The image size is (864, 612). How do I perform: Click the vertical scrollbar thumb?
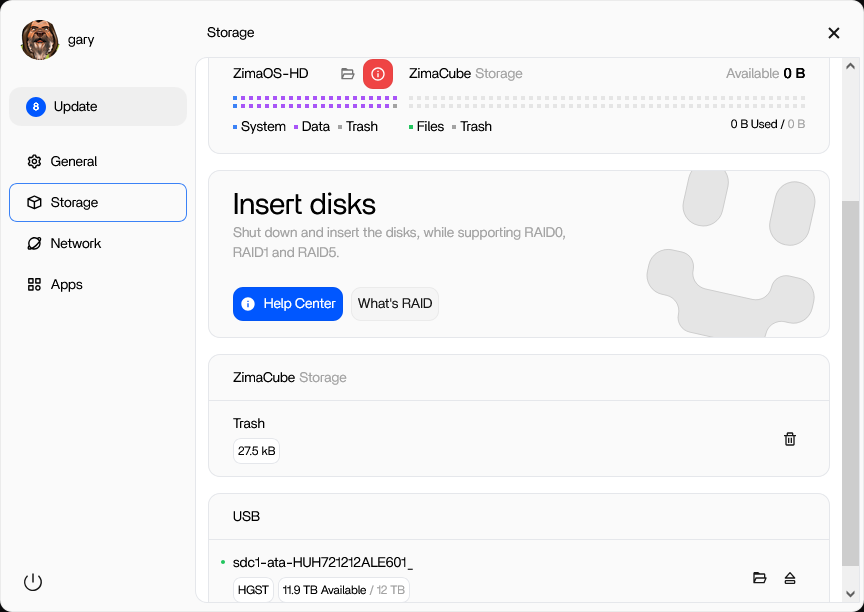[x=851, y=383]
